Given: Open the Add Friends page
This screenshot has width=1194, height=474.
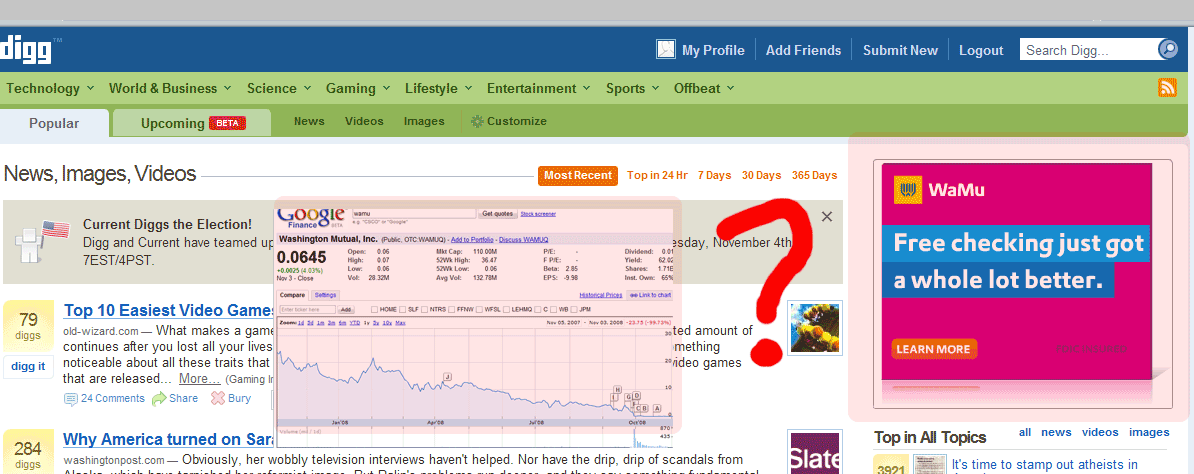Looking at the screenshot, I should (x=803, y=50).
